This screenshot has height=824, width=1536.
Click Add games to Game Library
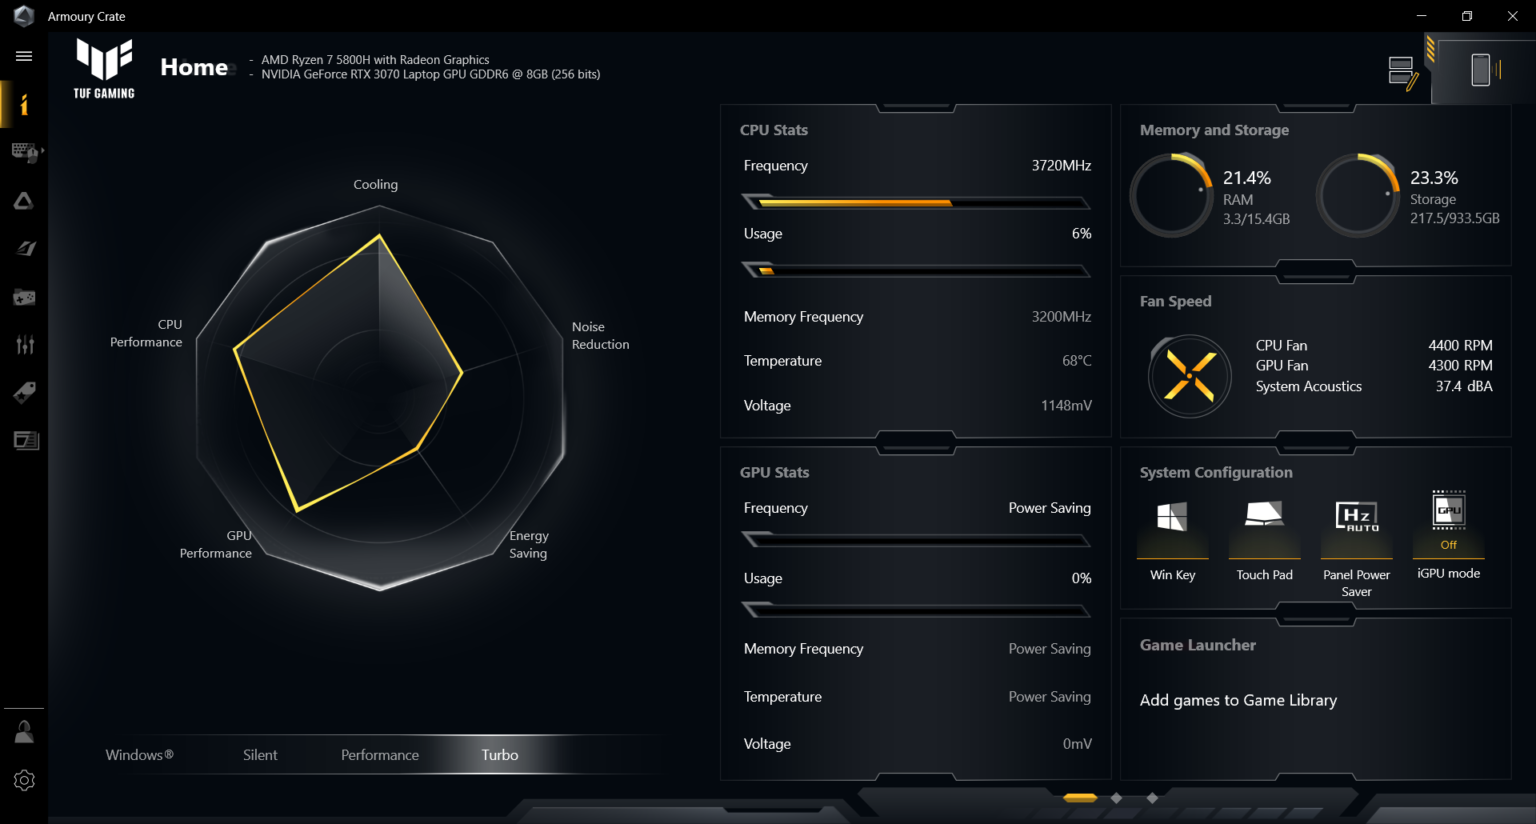click(1238, 700)
